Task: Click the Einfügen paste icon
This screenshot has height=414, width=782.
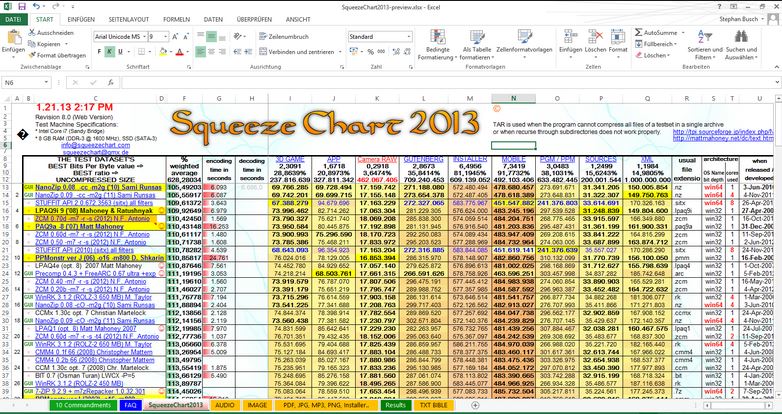Action: pyautogui.click(x=13, y=38)
